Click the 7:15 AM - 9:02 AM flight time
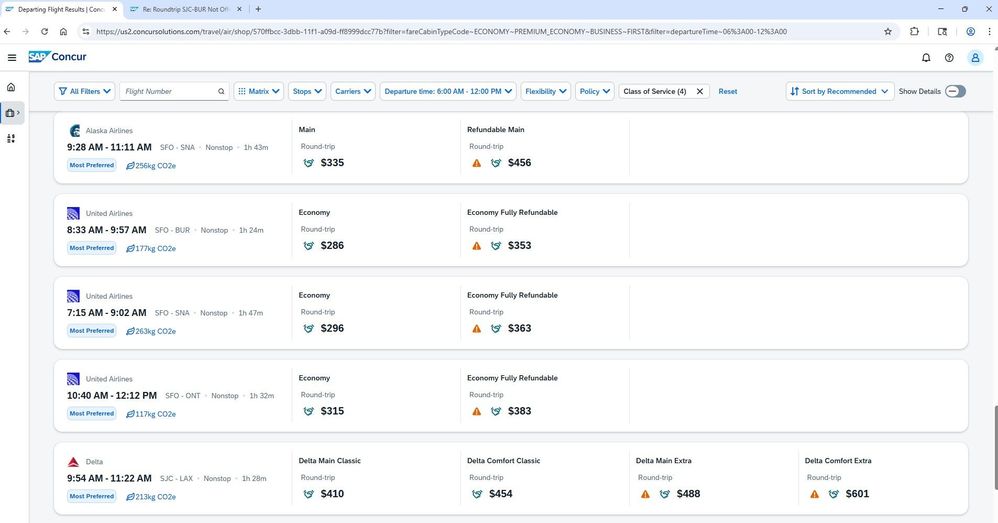The height and width of the screenshot is (523, 998). tap(106, 313)
